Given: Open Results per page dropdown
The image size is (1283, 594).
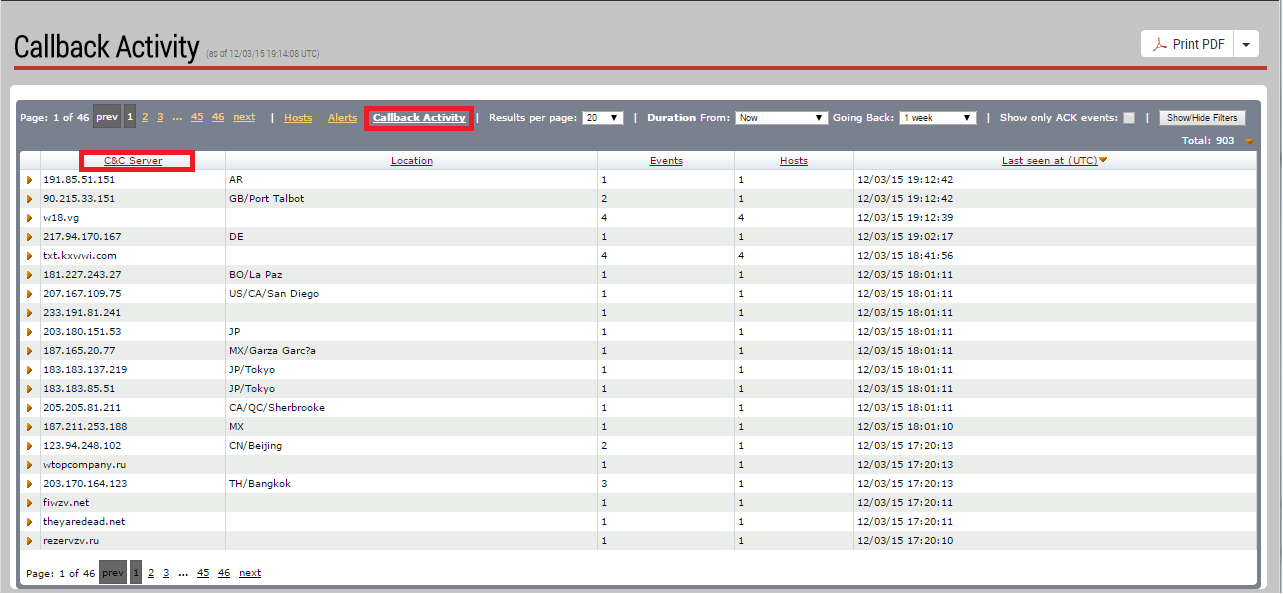Looking at the screenshot, I should 603,118.
